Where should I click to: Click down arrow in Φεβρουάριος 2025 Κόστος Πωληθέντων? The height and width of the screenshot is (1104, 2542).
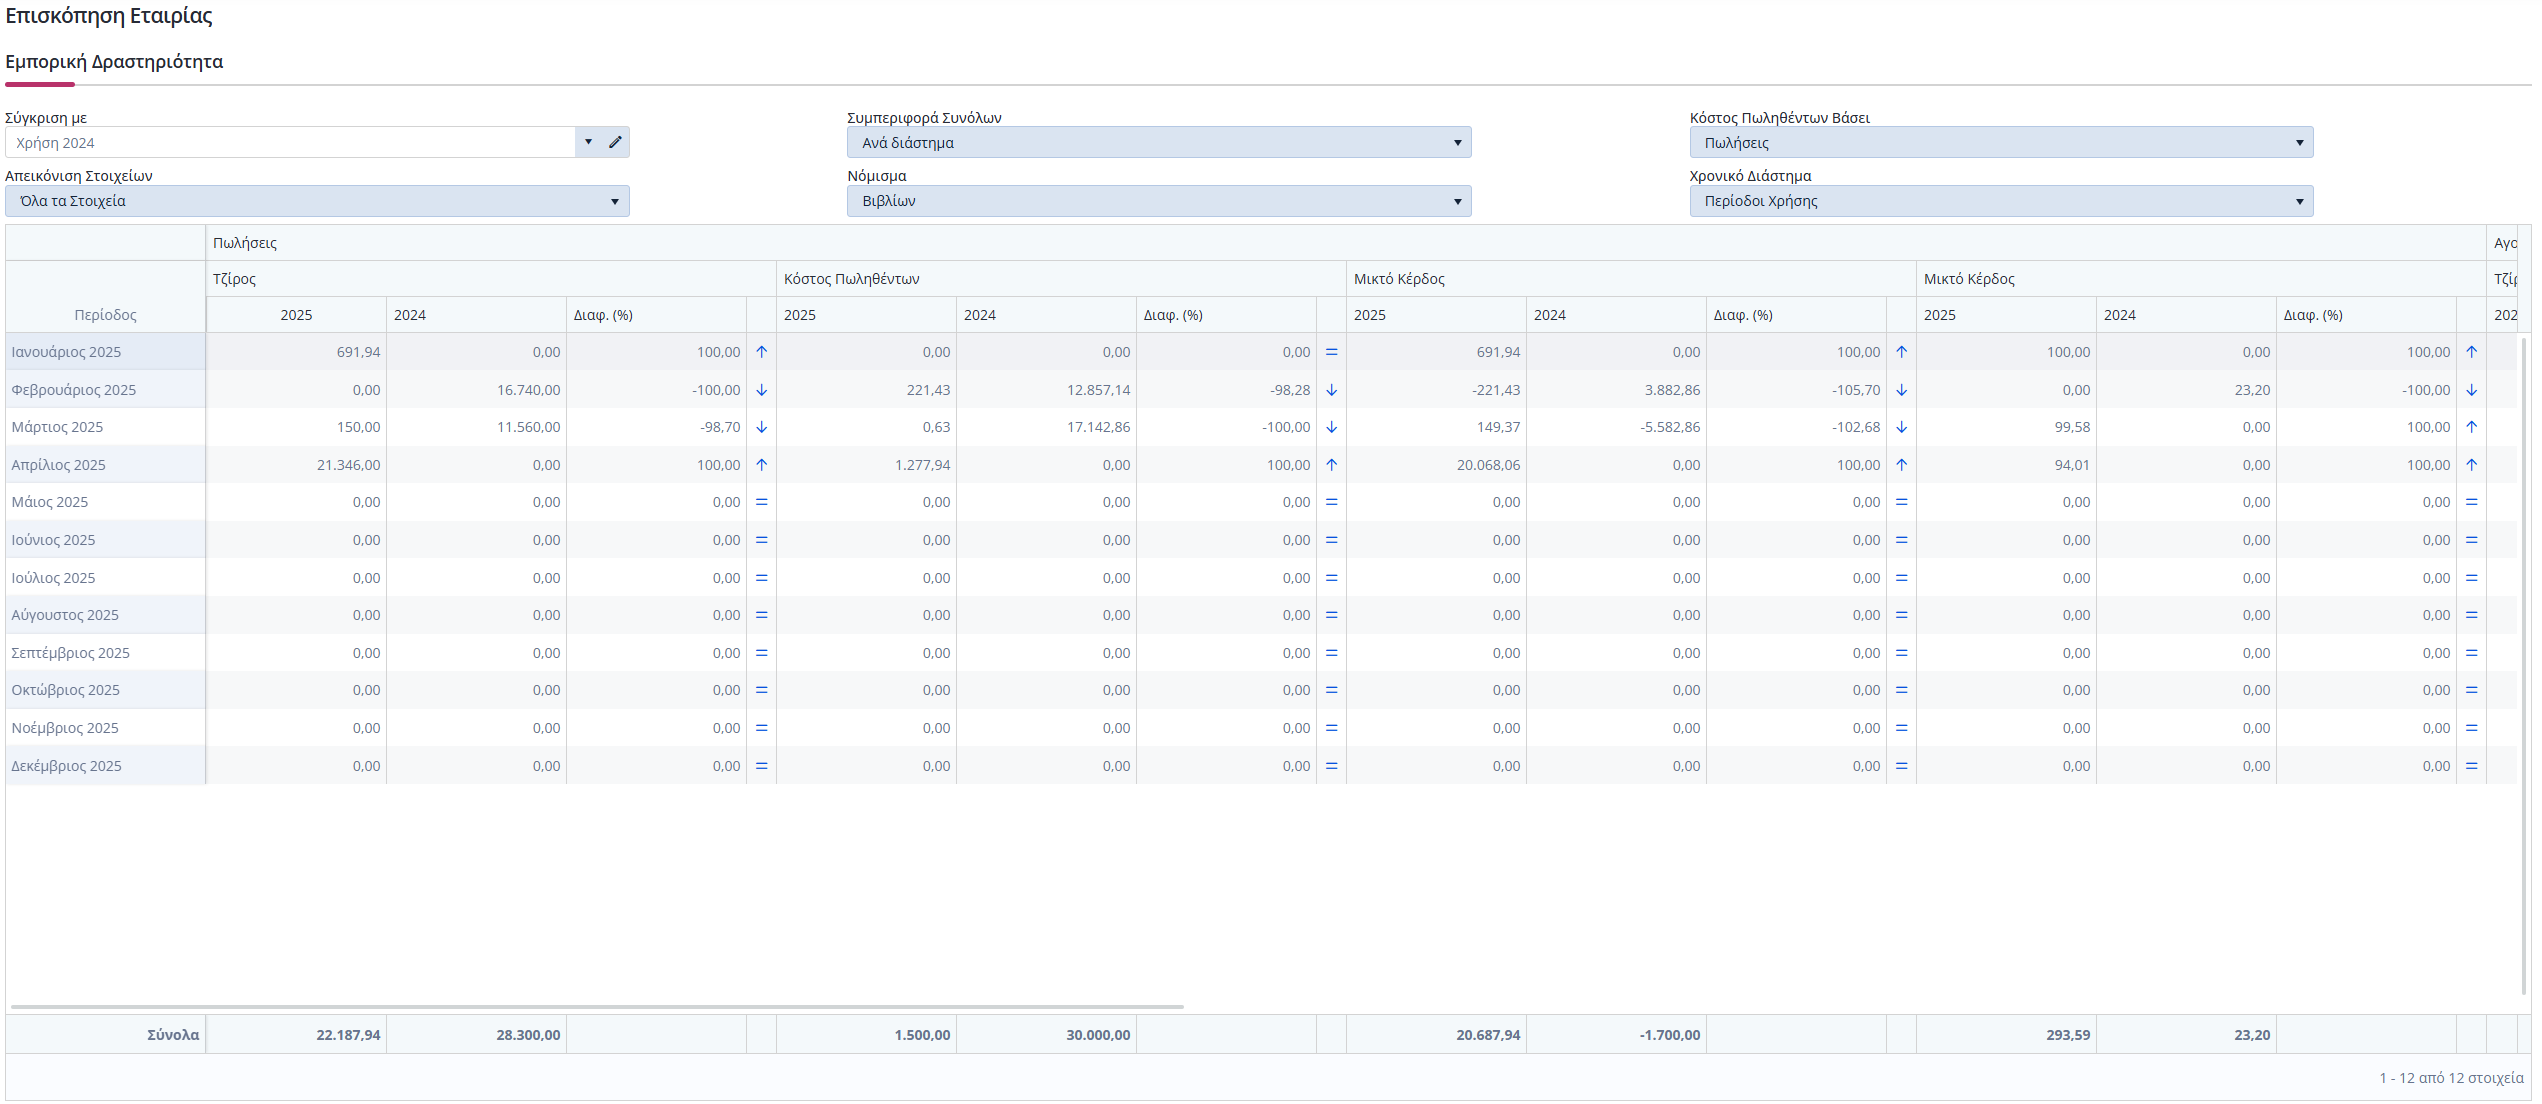(x=1331, y=390)
